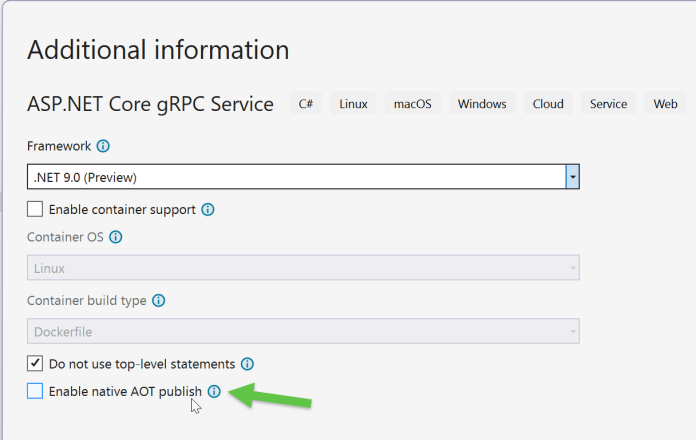Check Enable native AOT publish

click(35, 391)
